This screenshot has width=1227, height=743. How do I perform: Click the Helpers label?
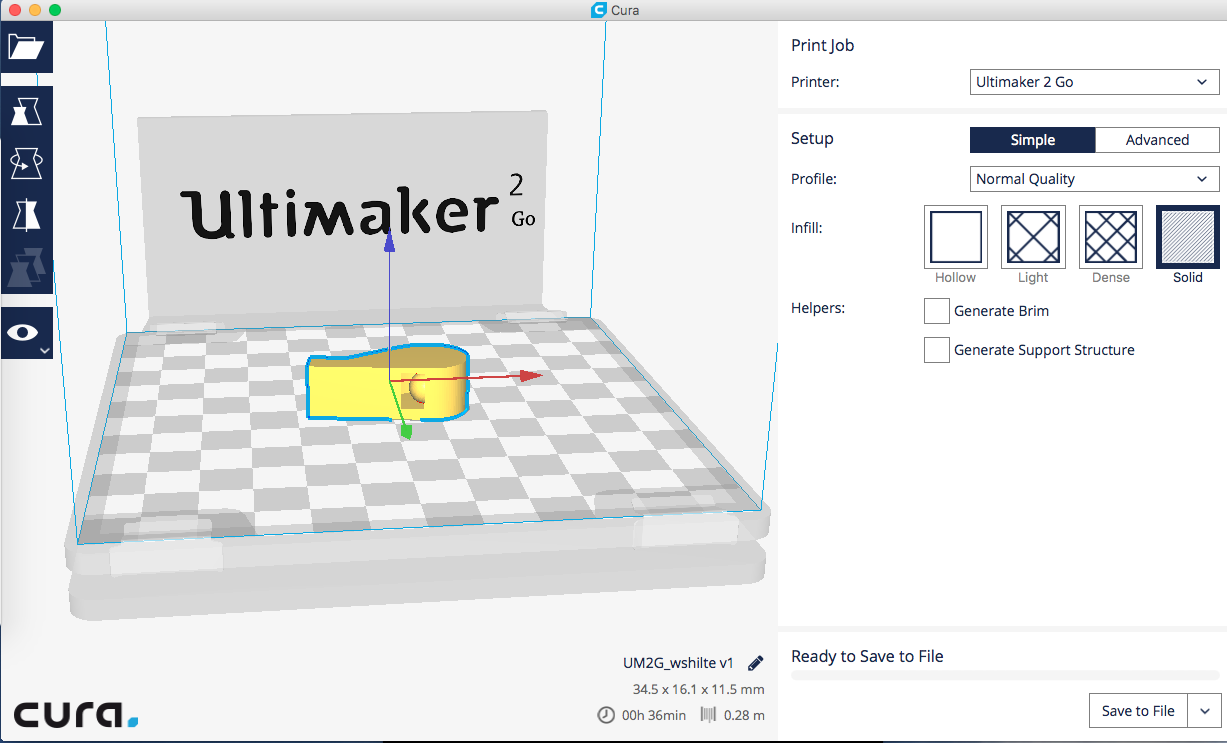pyautogui.click(x=818, y=307)
